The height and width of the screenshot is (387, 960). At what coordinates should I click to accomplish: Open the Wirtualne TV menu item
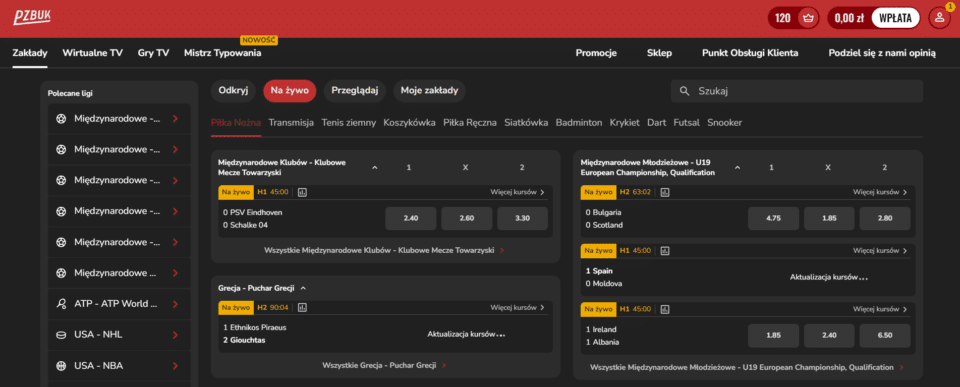92,53
